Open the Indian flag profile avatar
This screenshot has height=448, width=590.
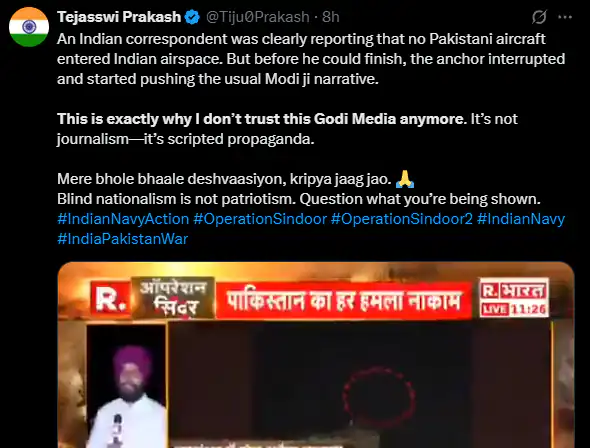[x=29, y=27]
